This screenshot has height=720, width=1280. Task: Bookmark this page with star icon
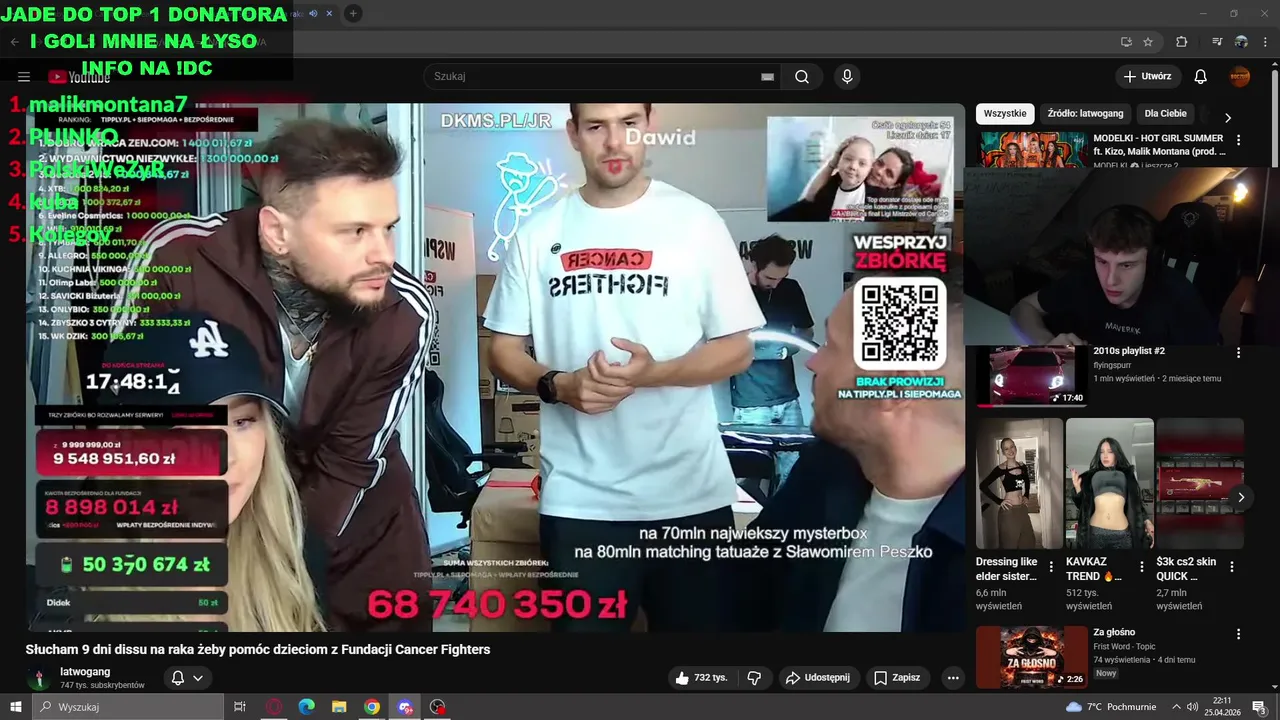point(1148,42)
